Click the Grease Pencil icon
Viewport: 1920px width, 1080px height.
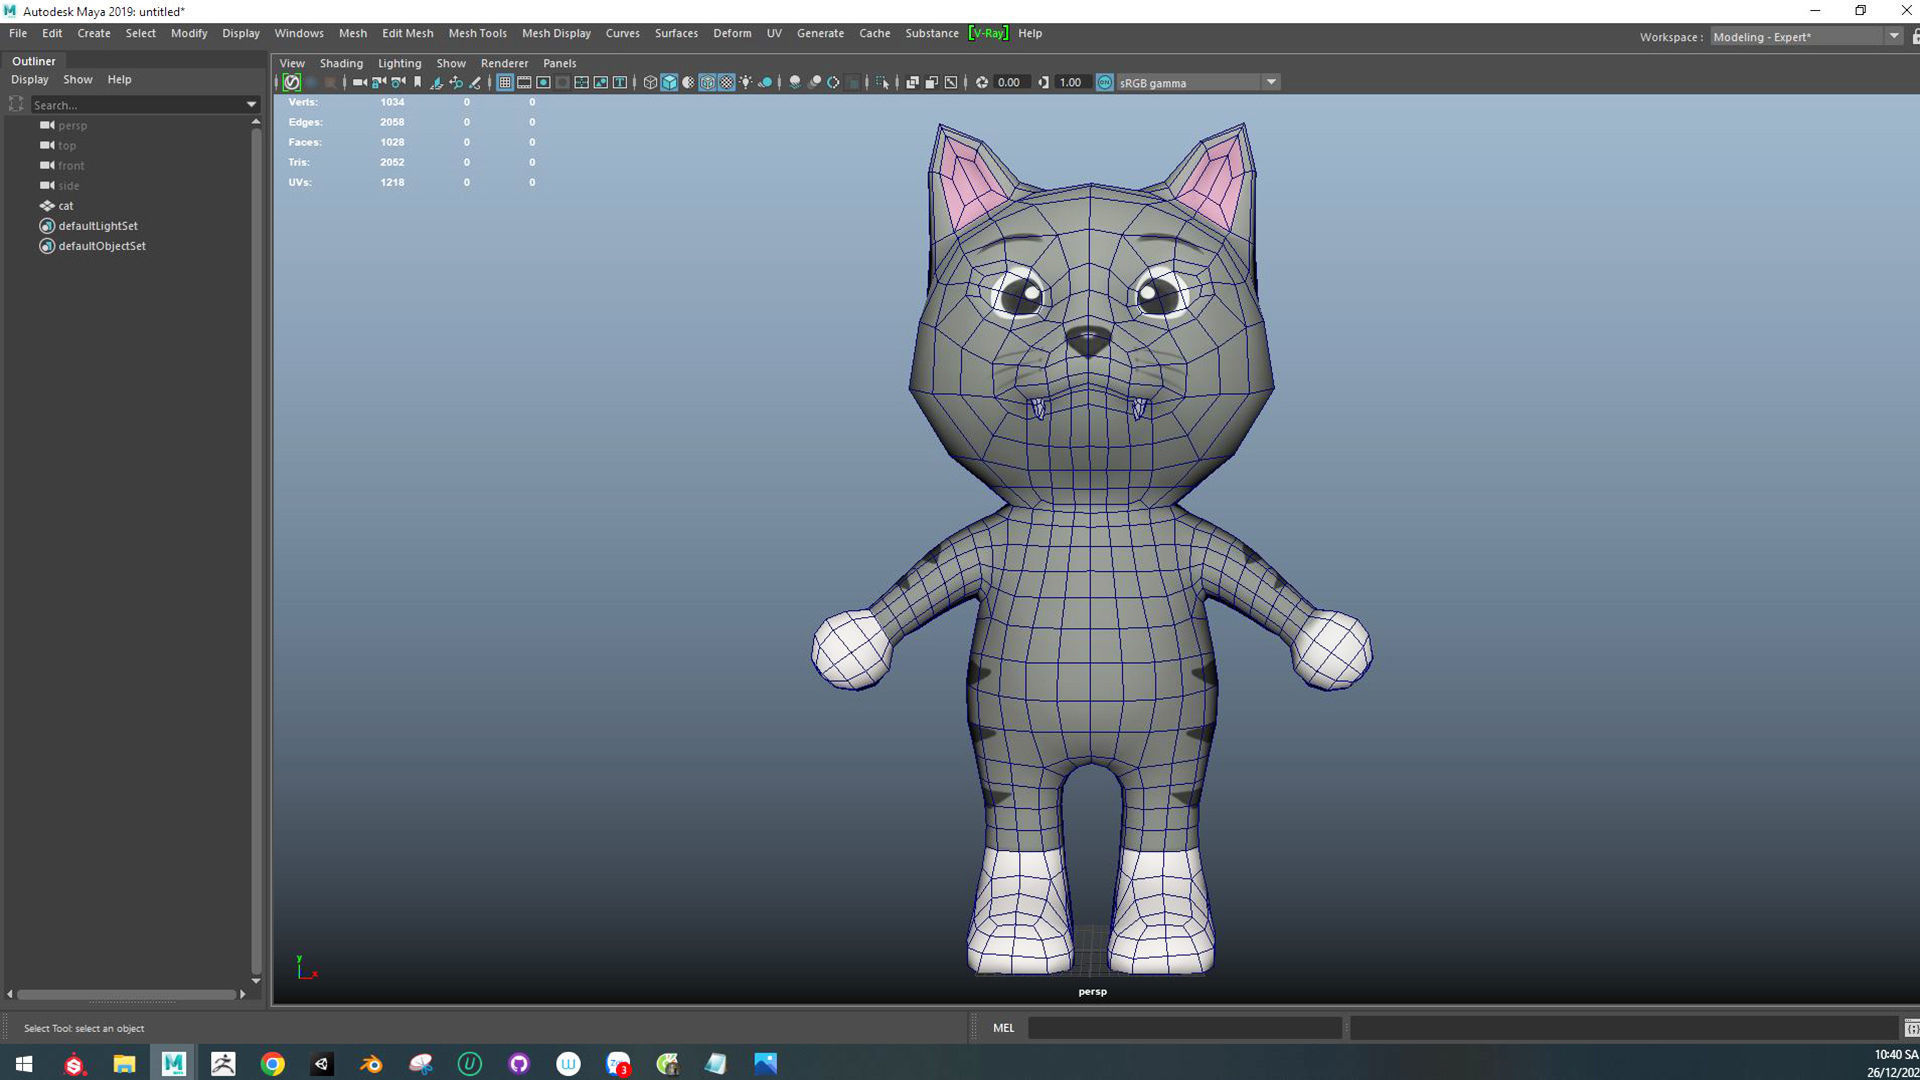click(475, 82)
